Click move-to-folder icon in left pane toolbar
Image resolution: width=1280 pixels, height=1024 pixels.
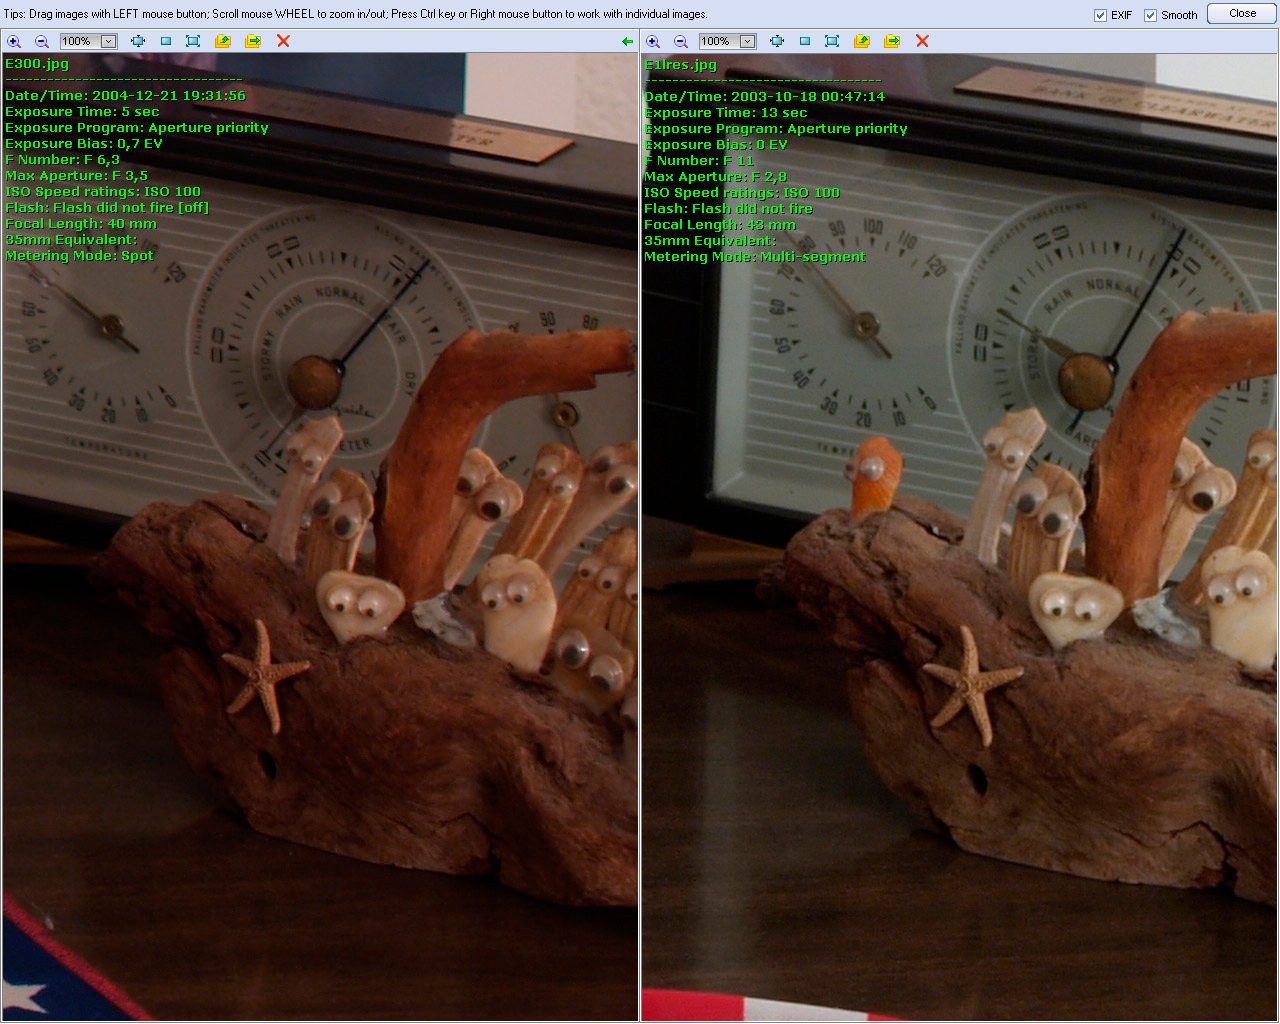pyautogui.click(x=253, y=41)
